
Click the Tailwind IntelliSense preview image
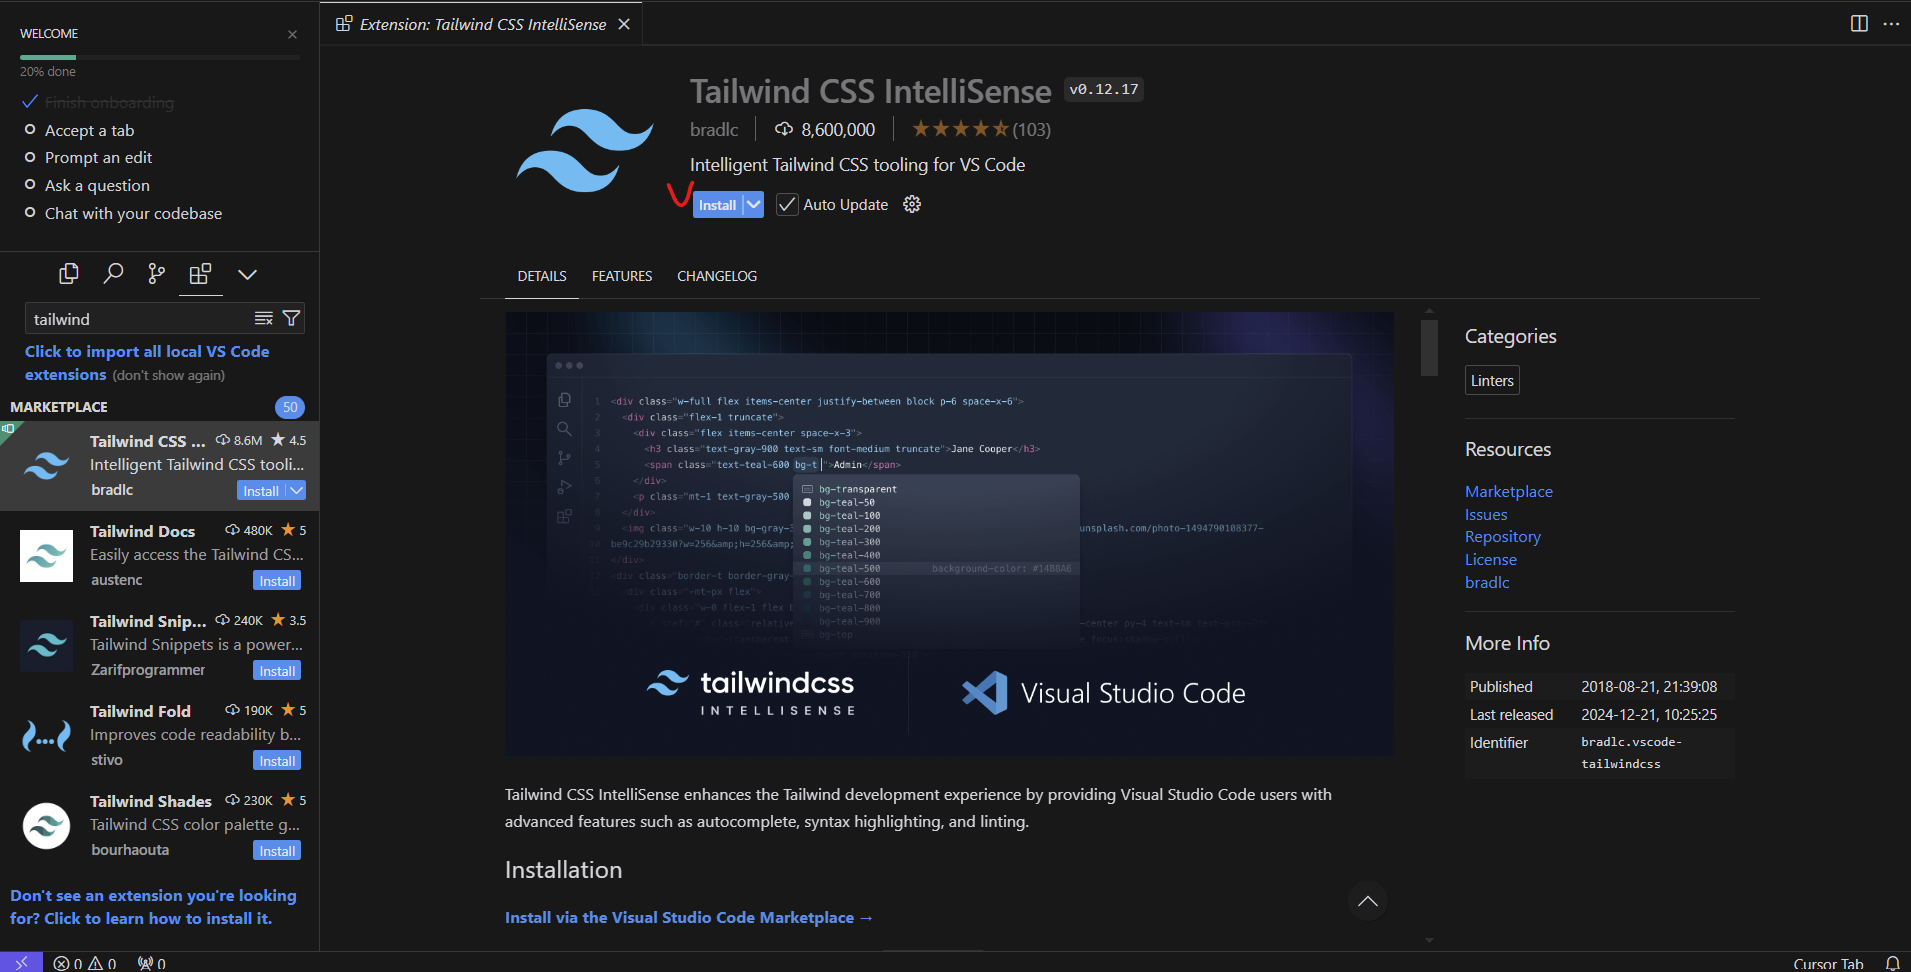point(949,534)
